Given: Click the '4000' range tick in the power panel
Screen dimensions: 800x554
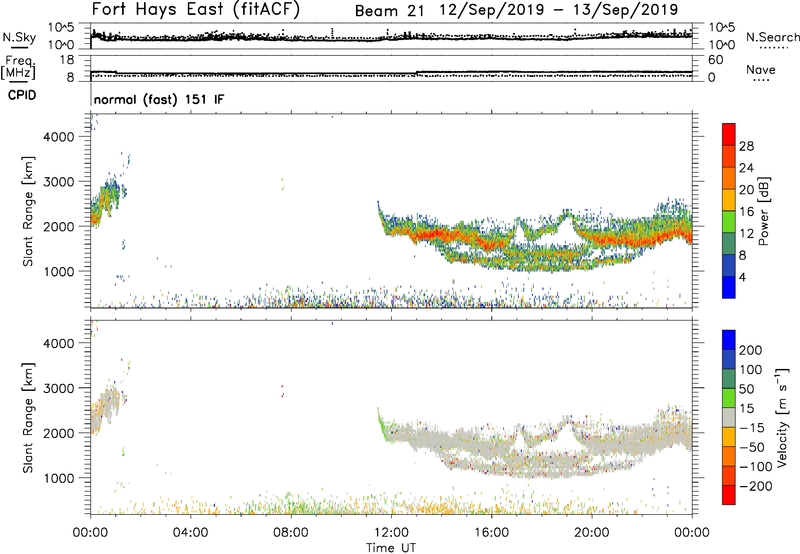Looking at the screenshot, I should (59, 137).
